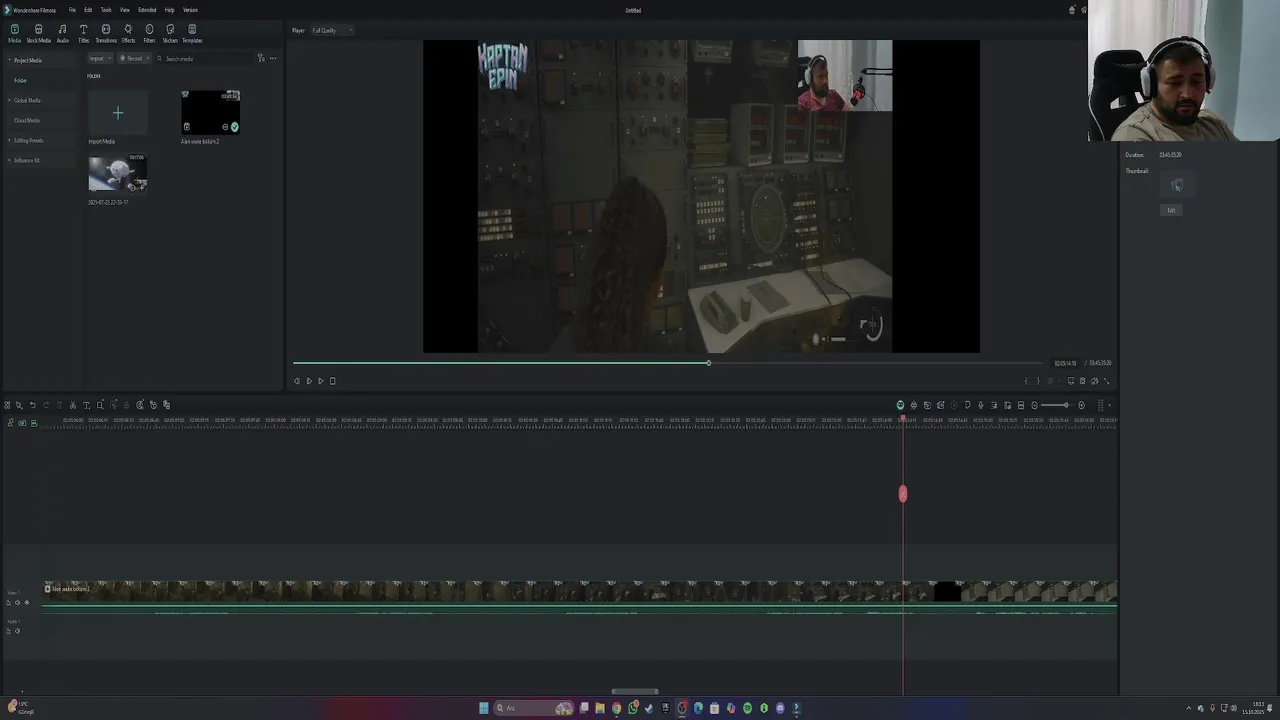This screenshot has width=1280, height=720.
Task: Select the Cloud Media item
Action: [27, 120]
